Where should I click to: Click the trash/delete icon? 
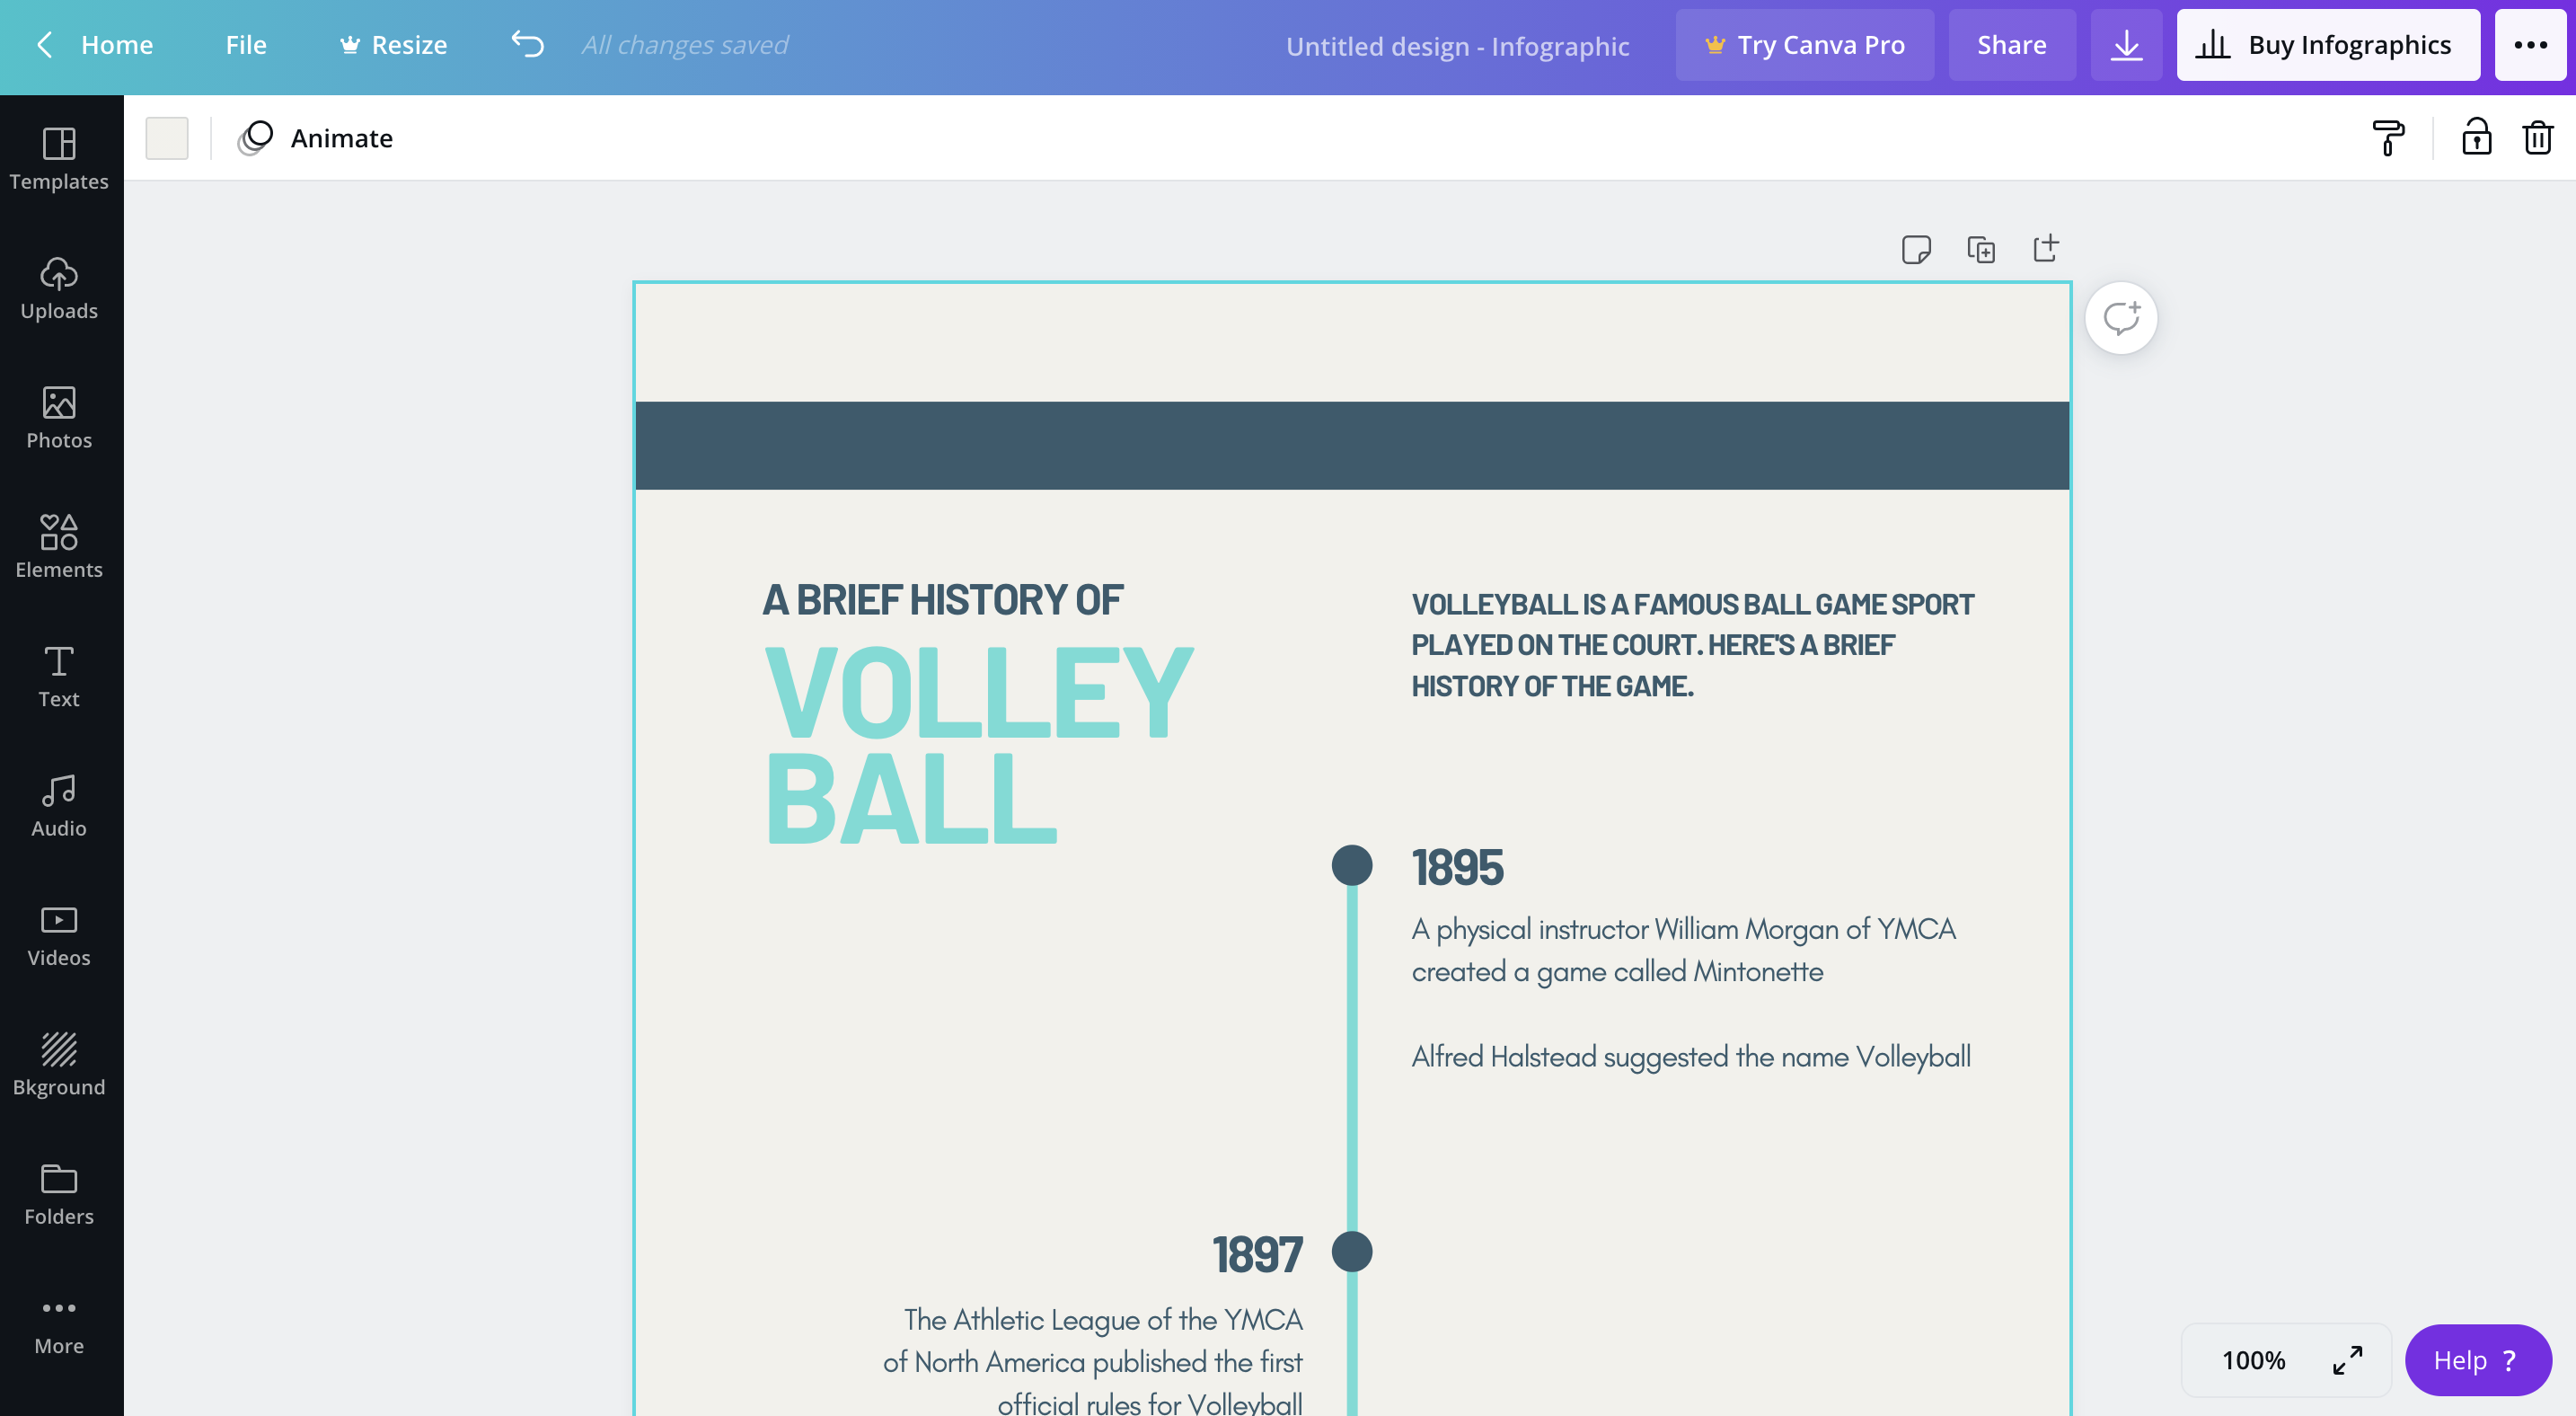2537,136
